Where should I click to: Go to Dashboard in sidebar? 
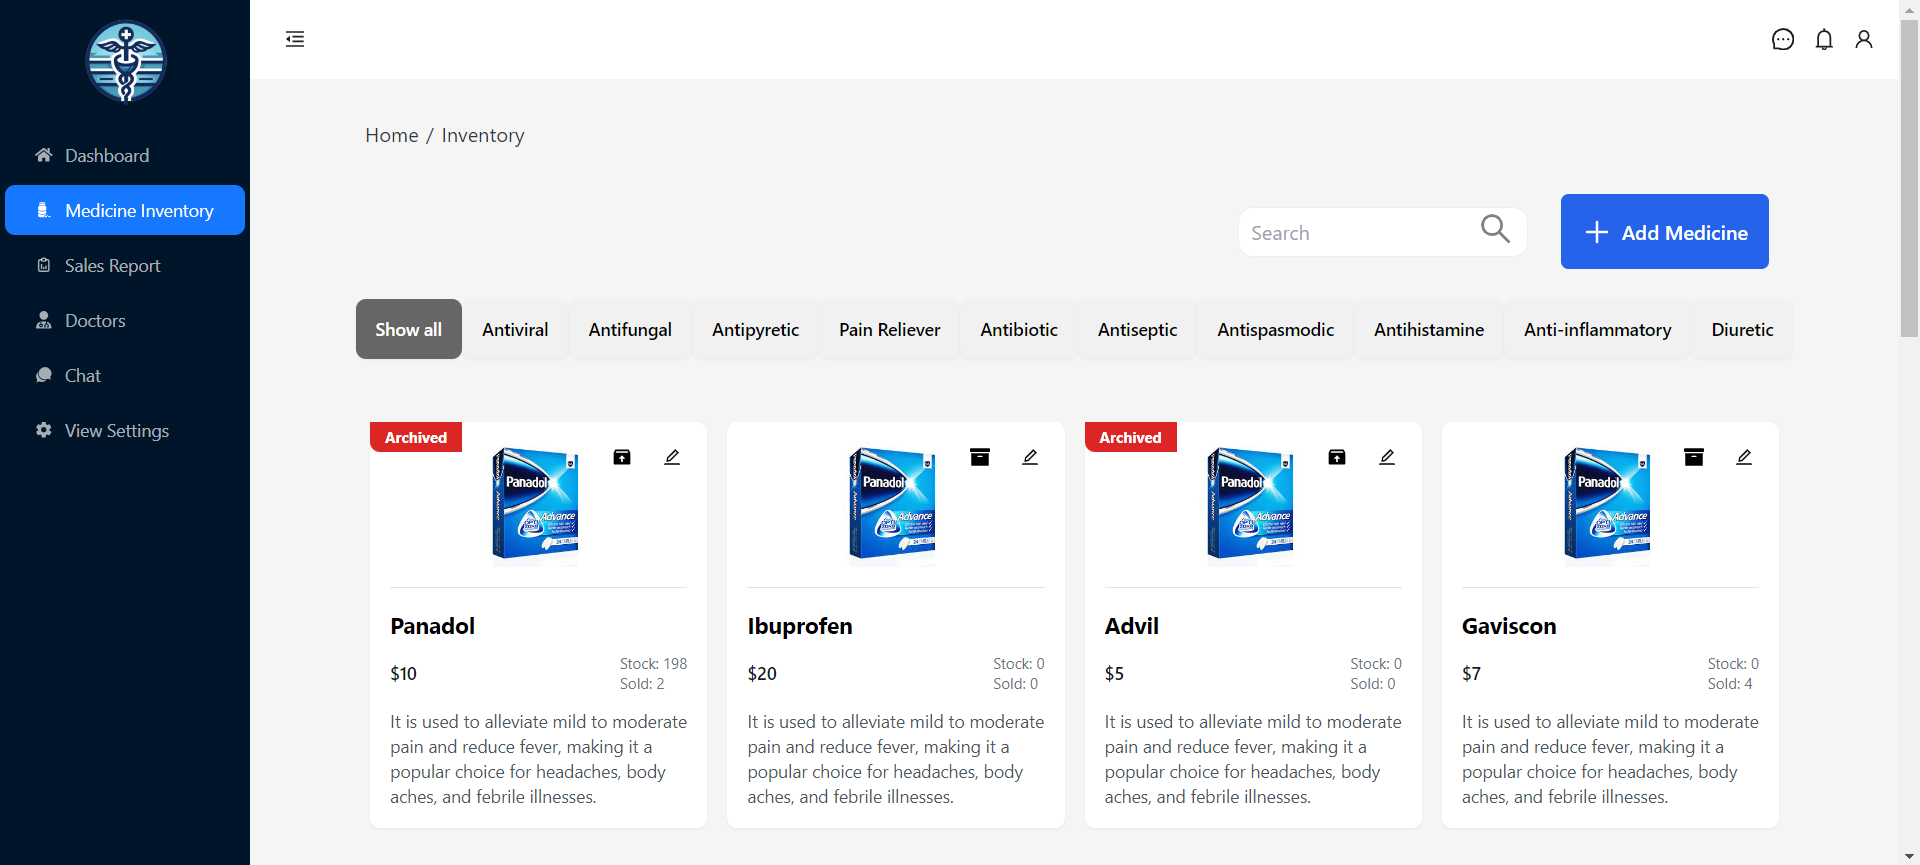(x=125, y=155)
